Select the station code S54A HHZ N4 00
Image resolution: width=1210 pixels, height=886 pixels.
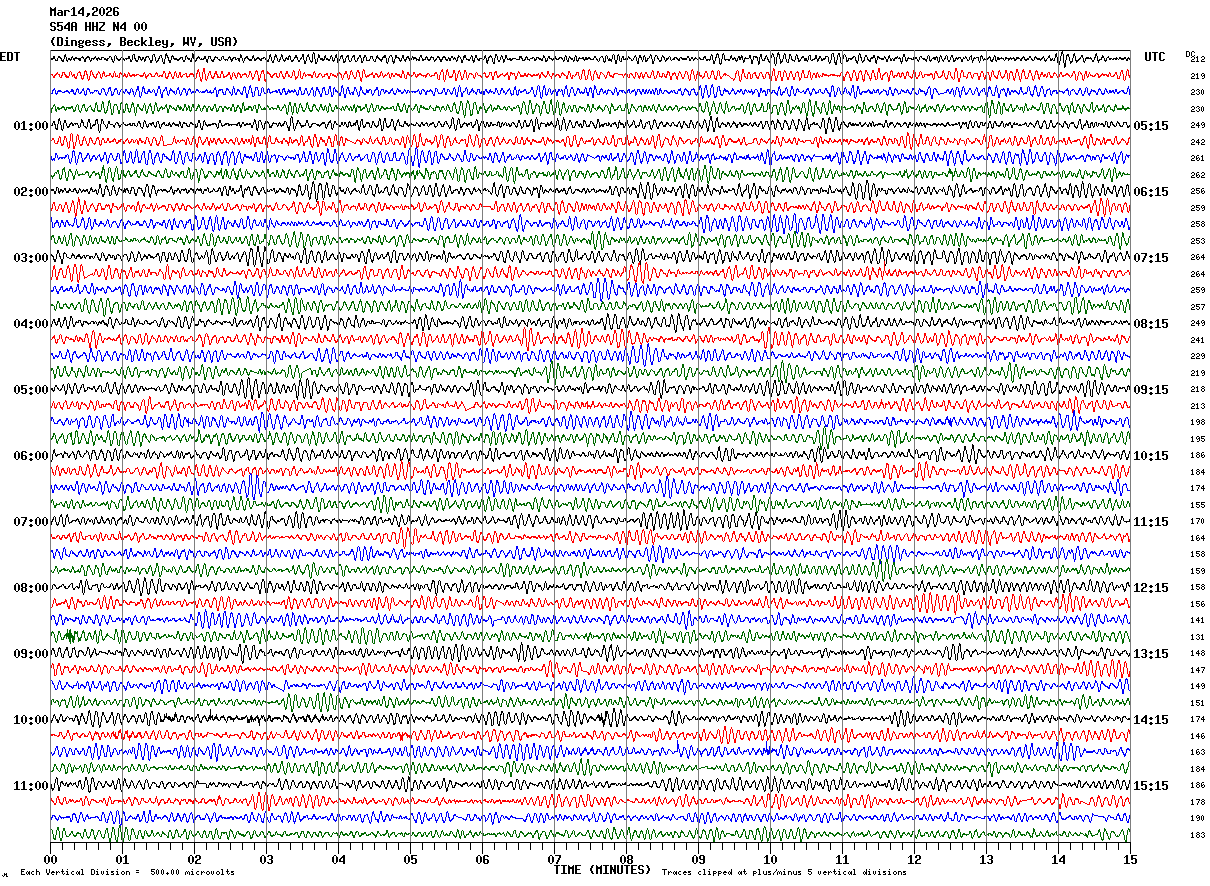98,27
